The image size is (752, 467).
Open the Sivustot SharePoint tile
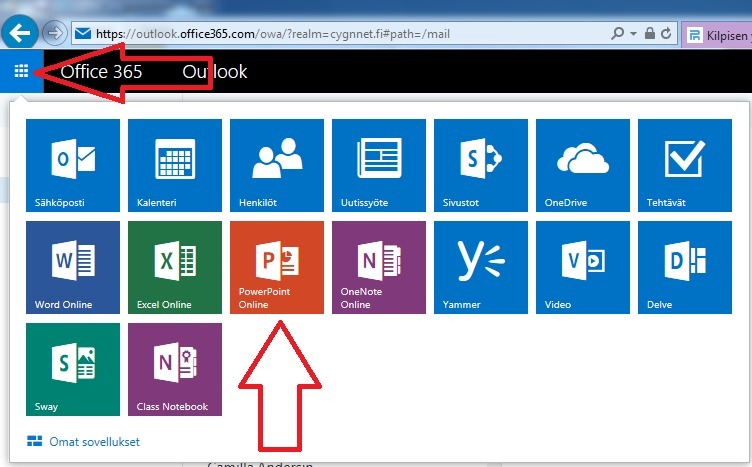(x=481, y=165)
